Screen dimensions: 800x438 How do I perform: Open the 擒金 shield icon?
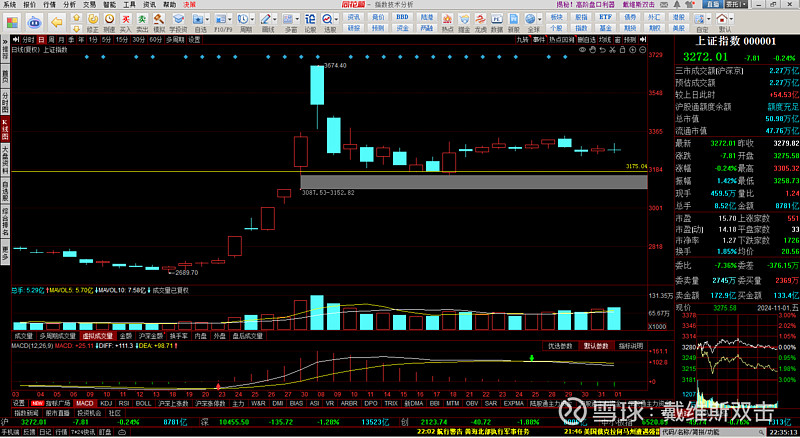(464, 22)
